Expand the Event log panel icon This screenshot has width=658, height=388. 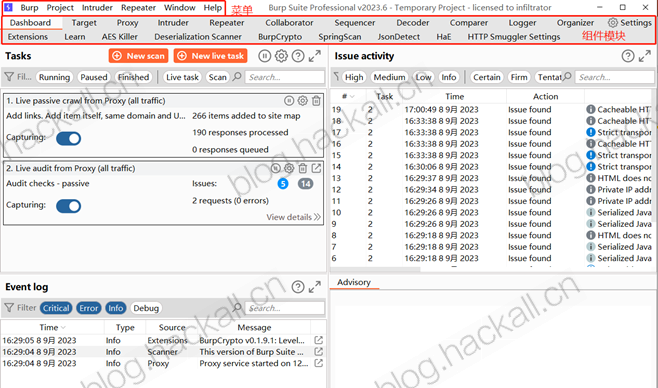click(315, 287)
